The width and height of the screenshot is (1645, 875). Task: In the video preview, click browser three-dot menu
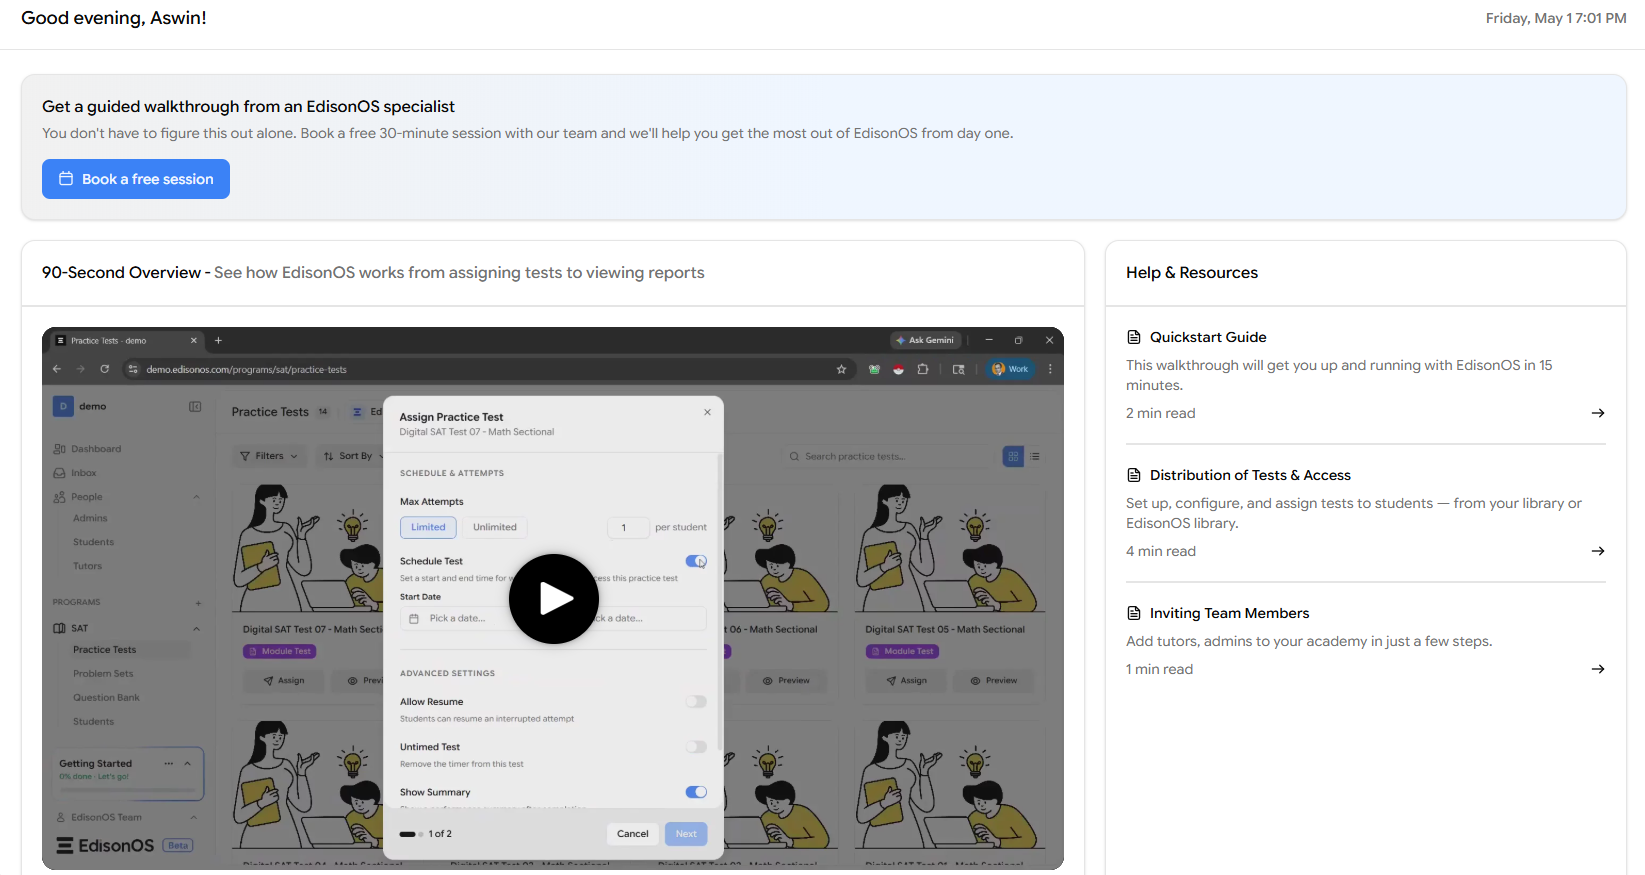pyautogui.click(x=1050, y=369)
